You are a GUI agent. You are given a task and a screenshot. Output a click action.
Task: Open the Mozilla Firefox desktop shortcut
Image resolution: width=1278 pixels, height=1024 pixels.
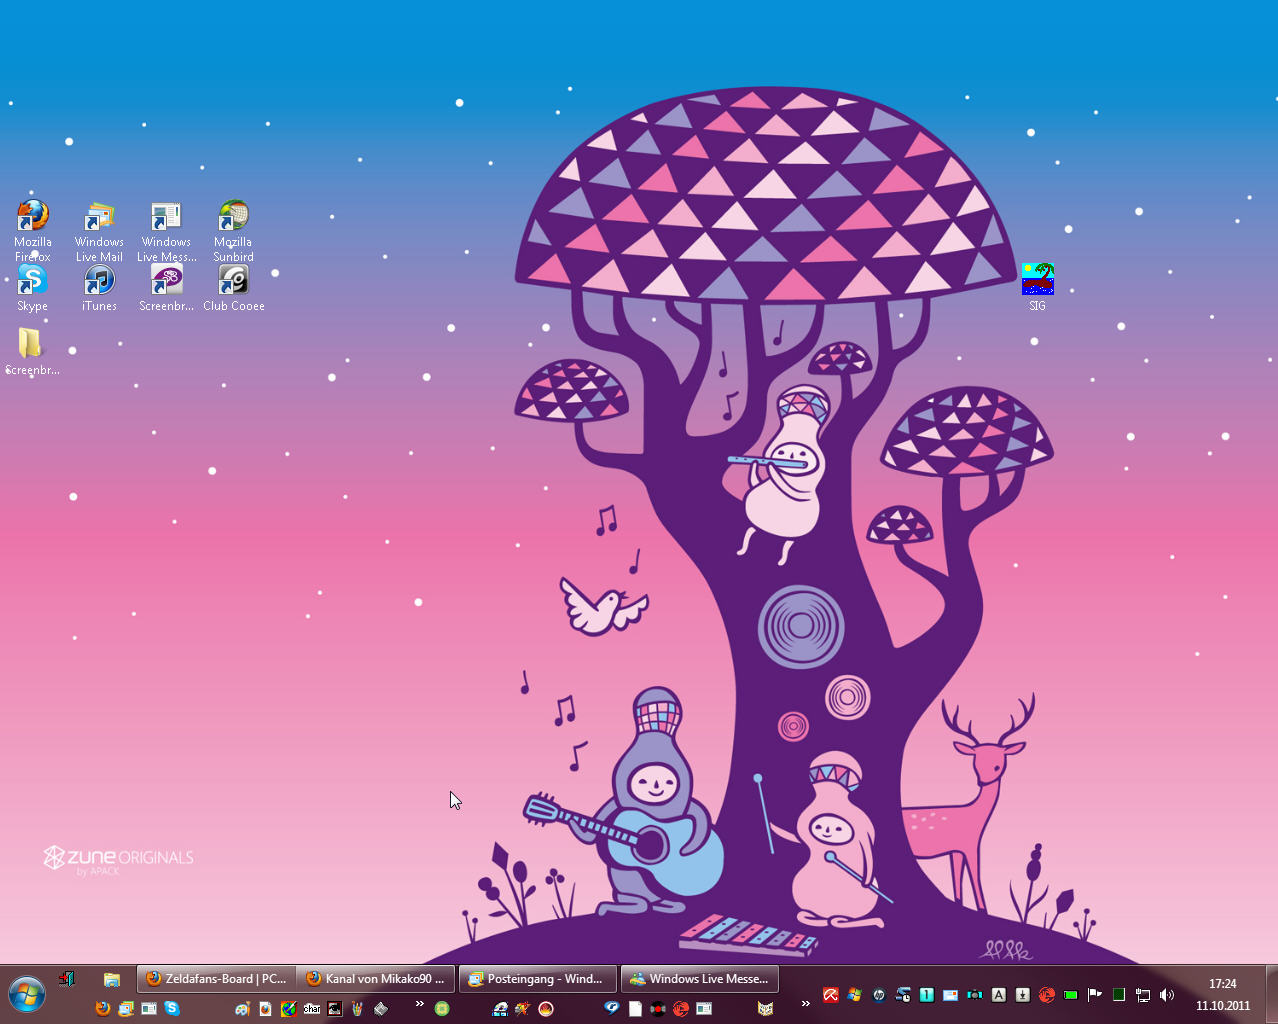pos(32,217)
